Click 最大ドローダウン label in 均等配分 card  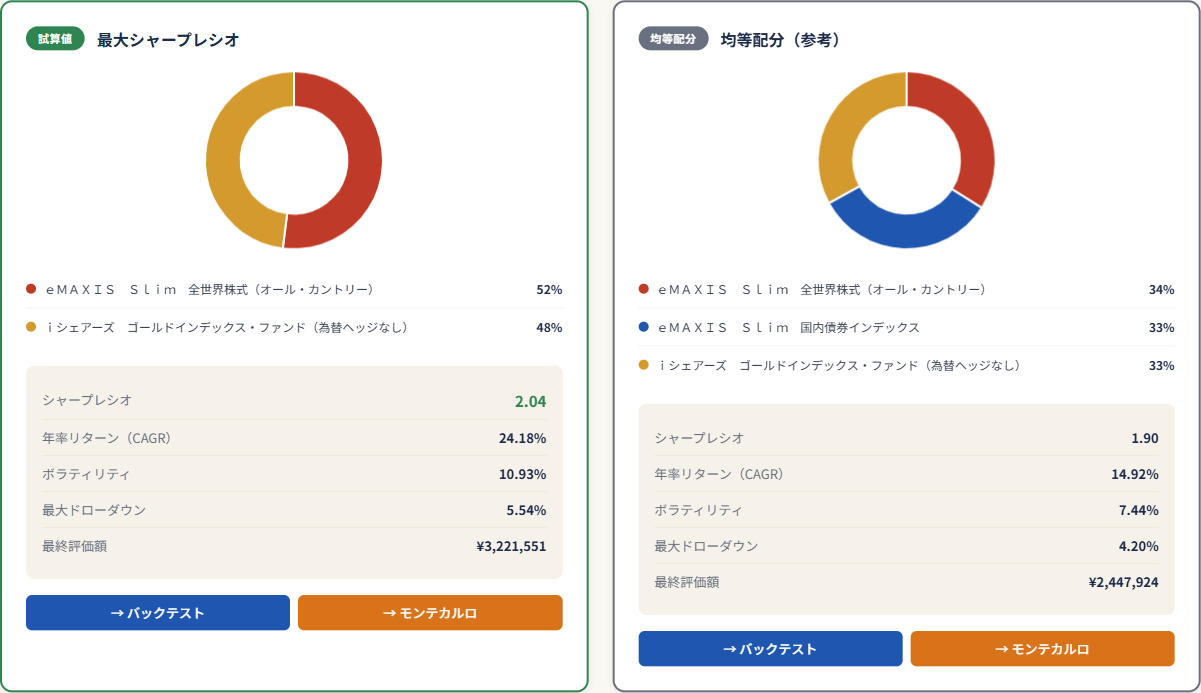706,546
